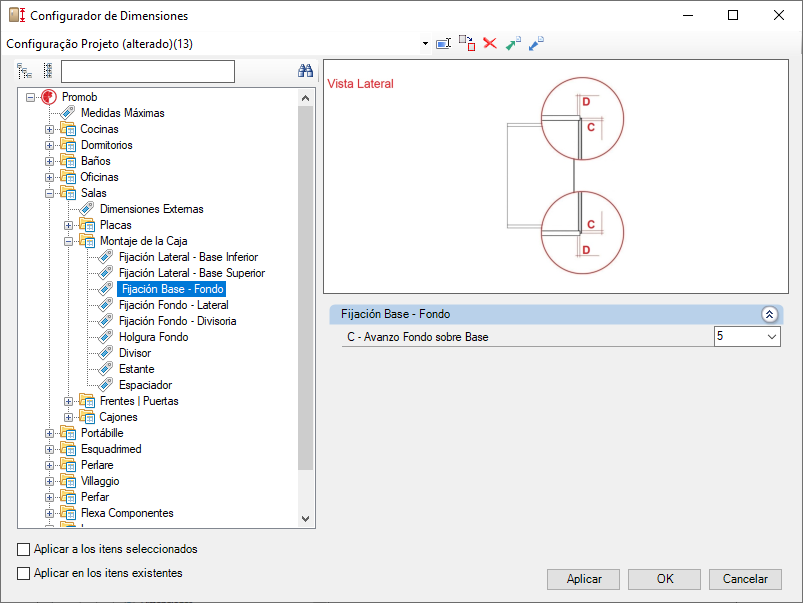This screenshot has width=803, height=603.
Task: Click the collapse all tree icon
Action: [x=48, y=71]
